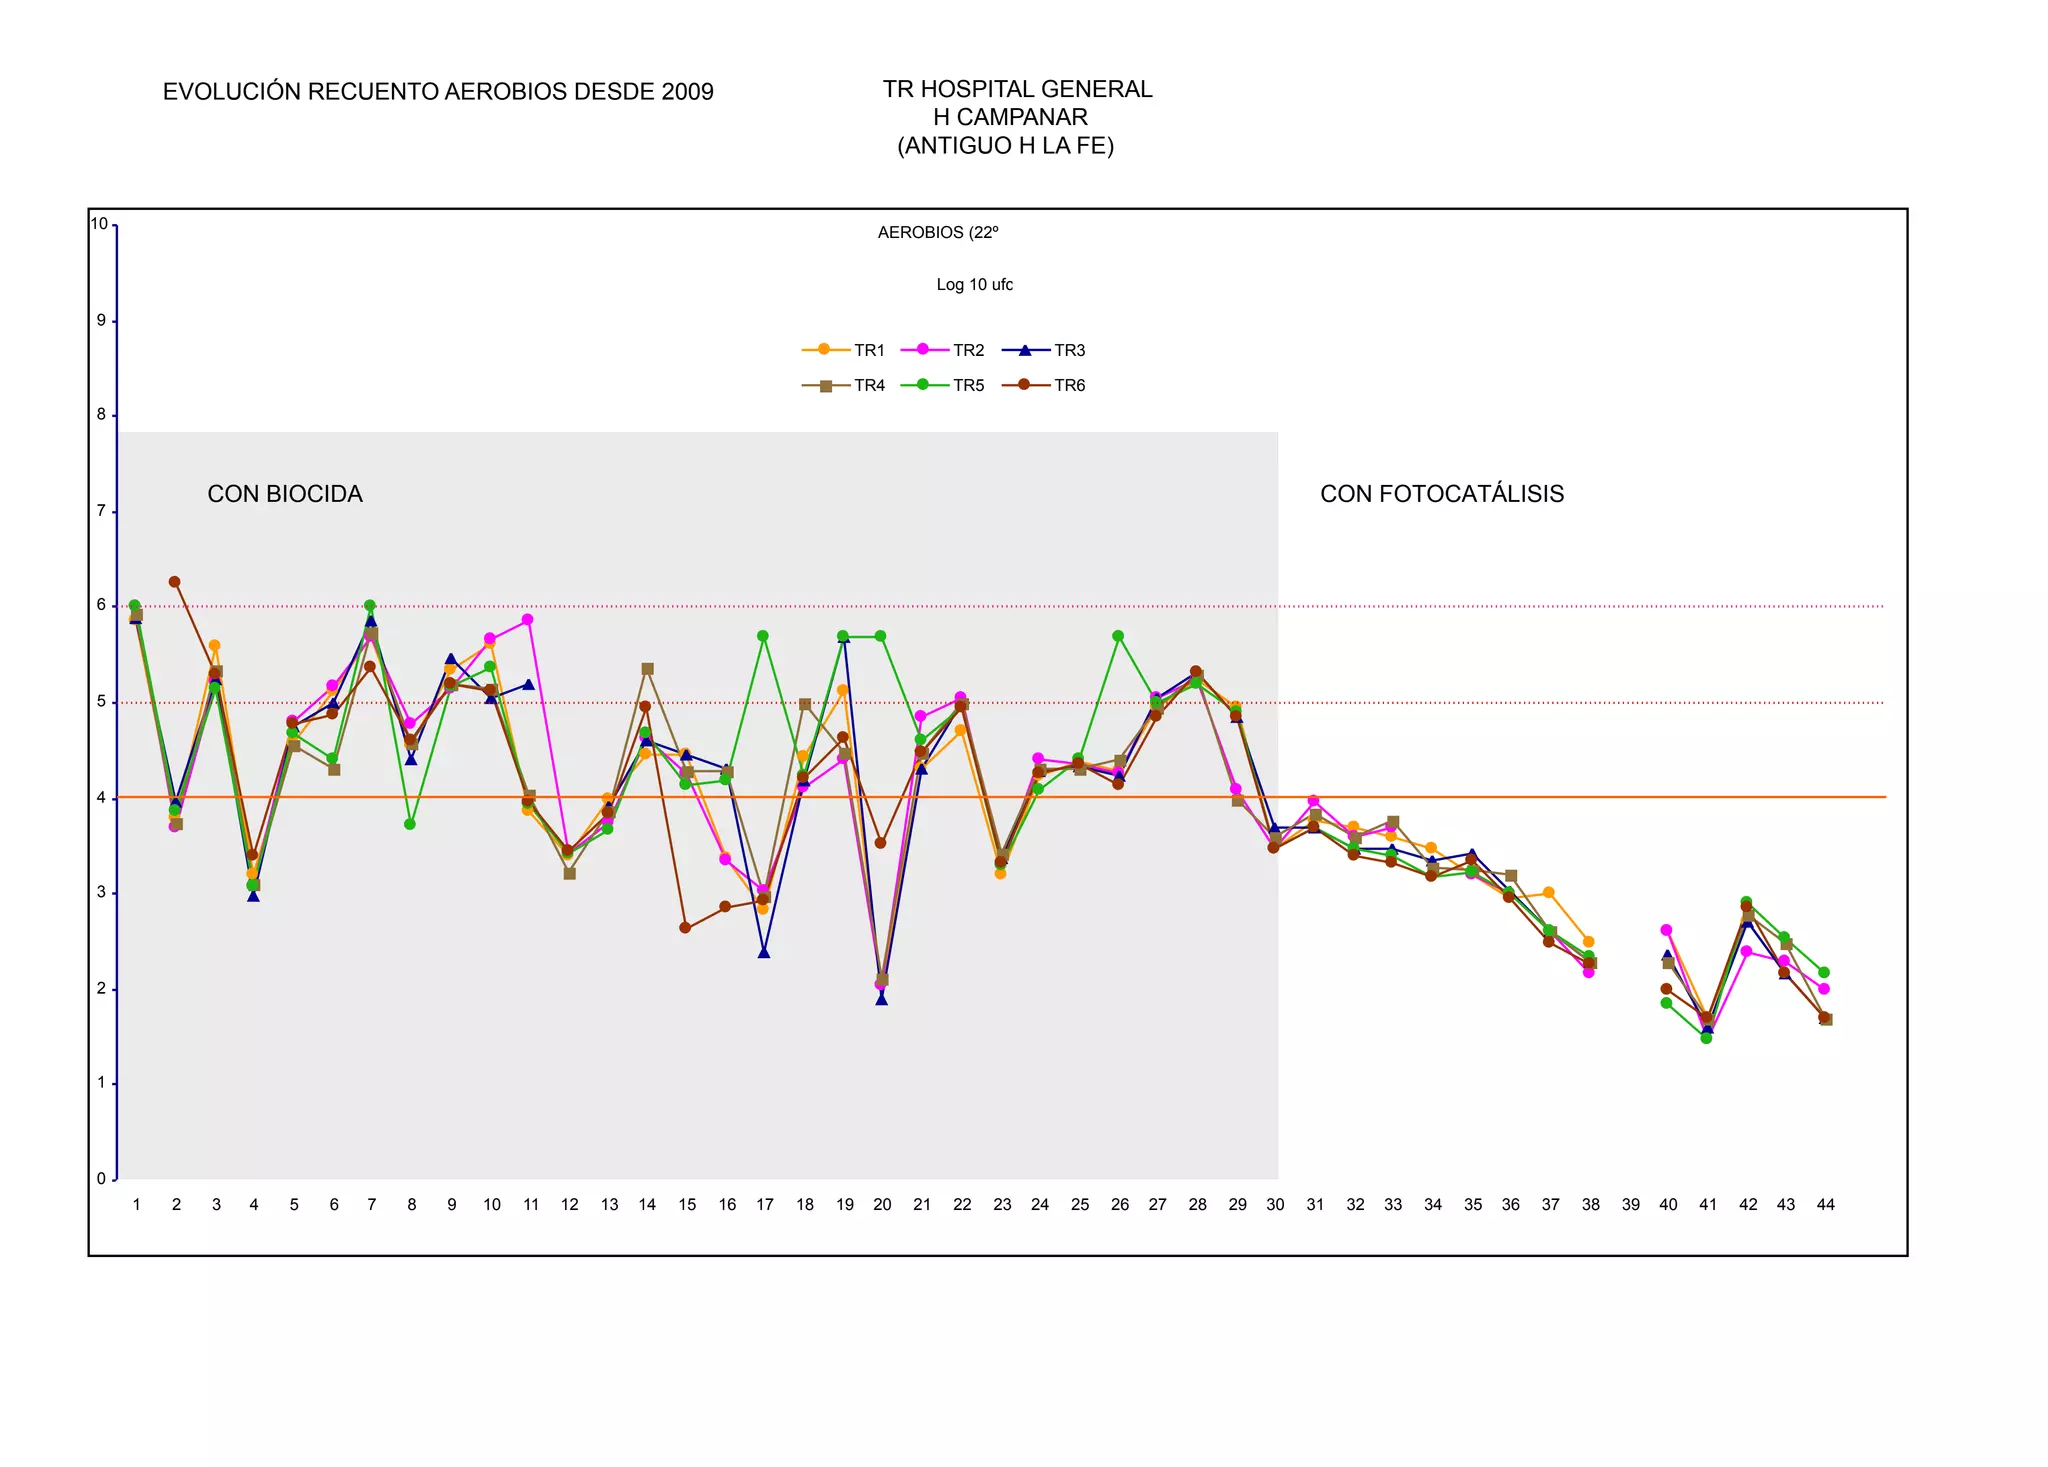Click x-axis label 39
Image resolution: width=2048 pixels, height=1467 pixels.
pos(1630,1205)
